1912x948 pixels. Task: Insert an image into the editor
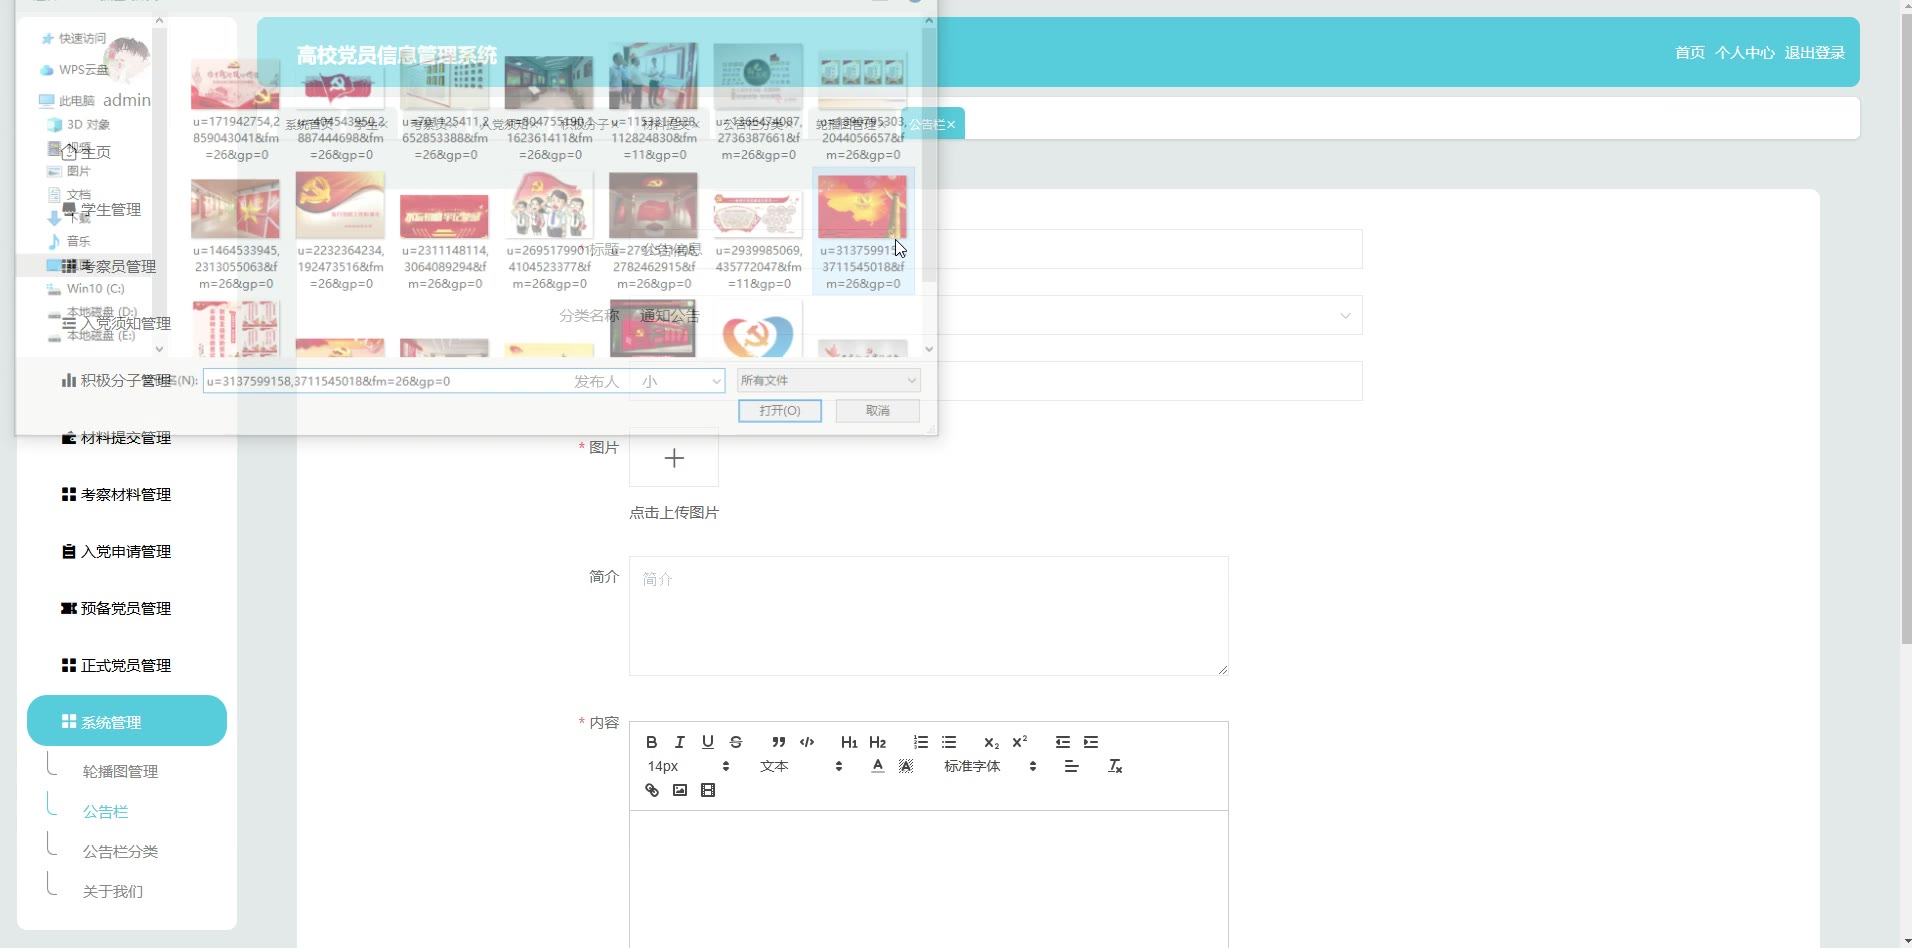pyautogui.click(x=679, y=790)
